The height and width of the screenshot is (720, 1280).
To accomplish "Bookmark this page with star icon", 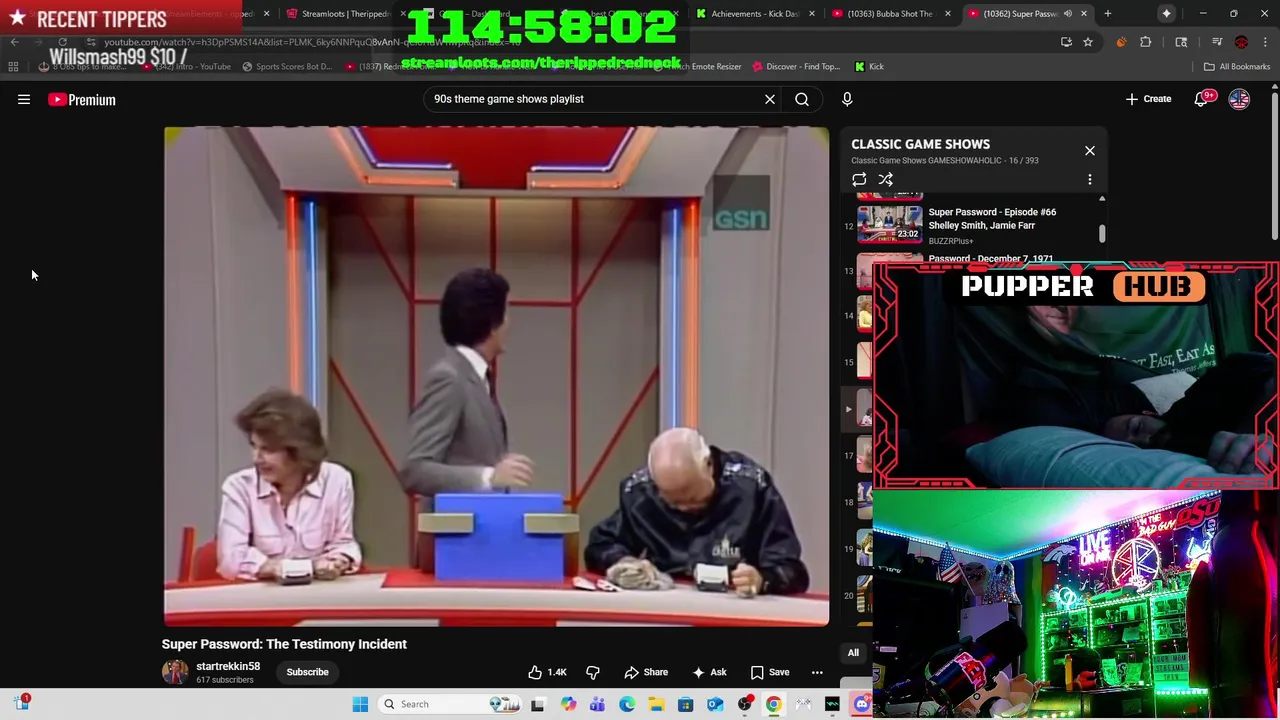I will pyautogui.click(x=1088, y=42).
